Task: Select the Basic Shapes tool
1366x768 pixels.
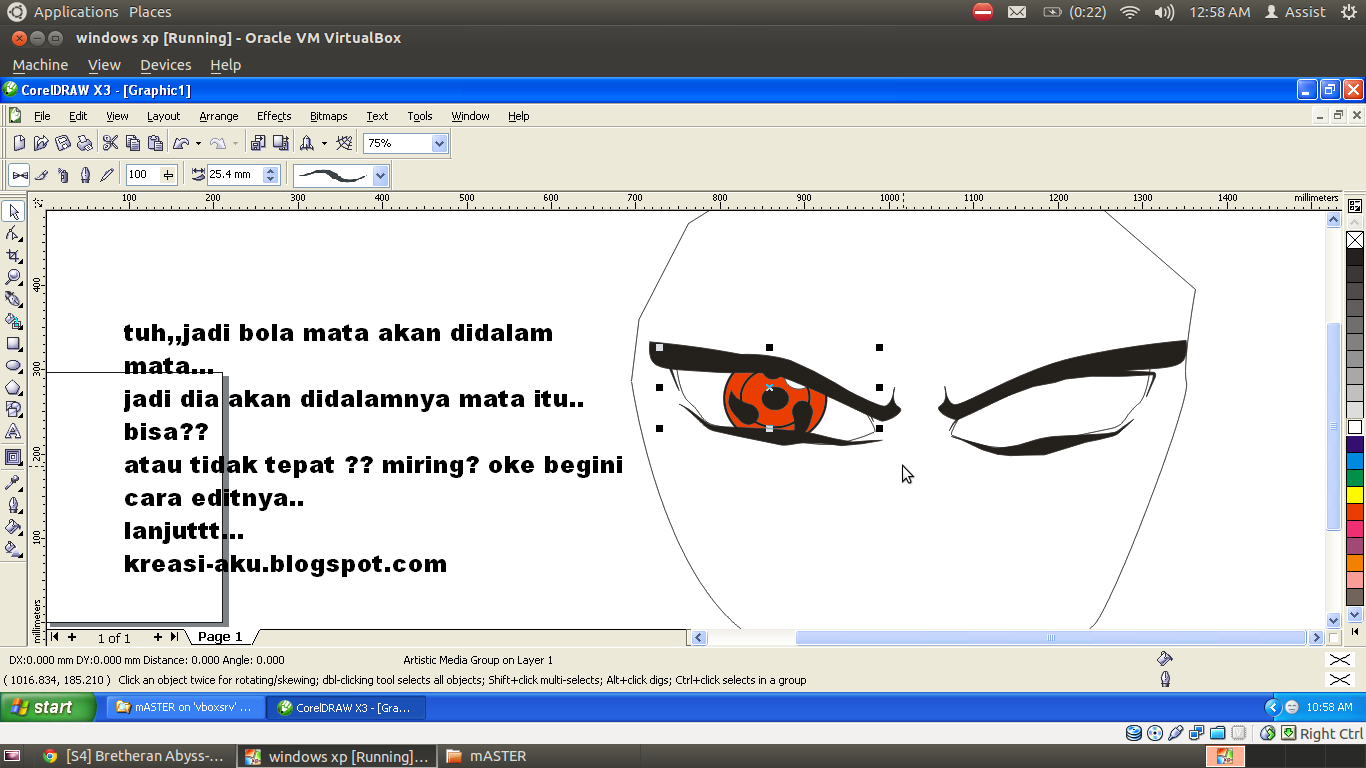Action: pos(13,409)
